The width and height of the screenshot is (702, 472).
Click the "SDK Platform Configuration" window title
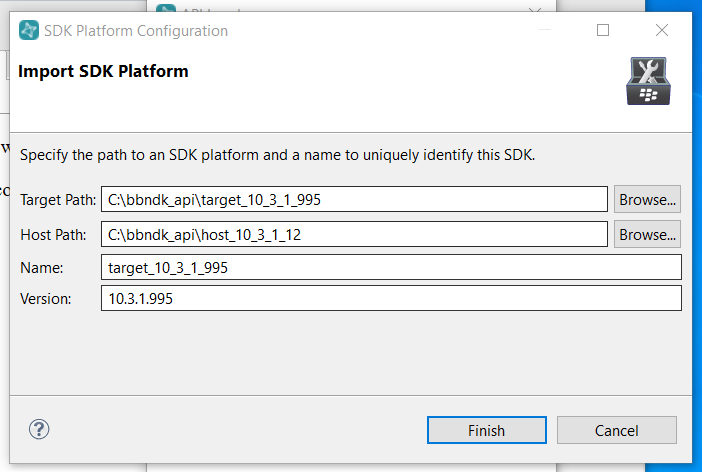[136, 30]
